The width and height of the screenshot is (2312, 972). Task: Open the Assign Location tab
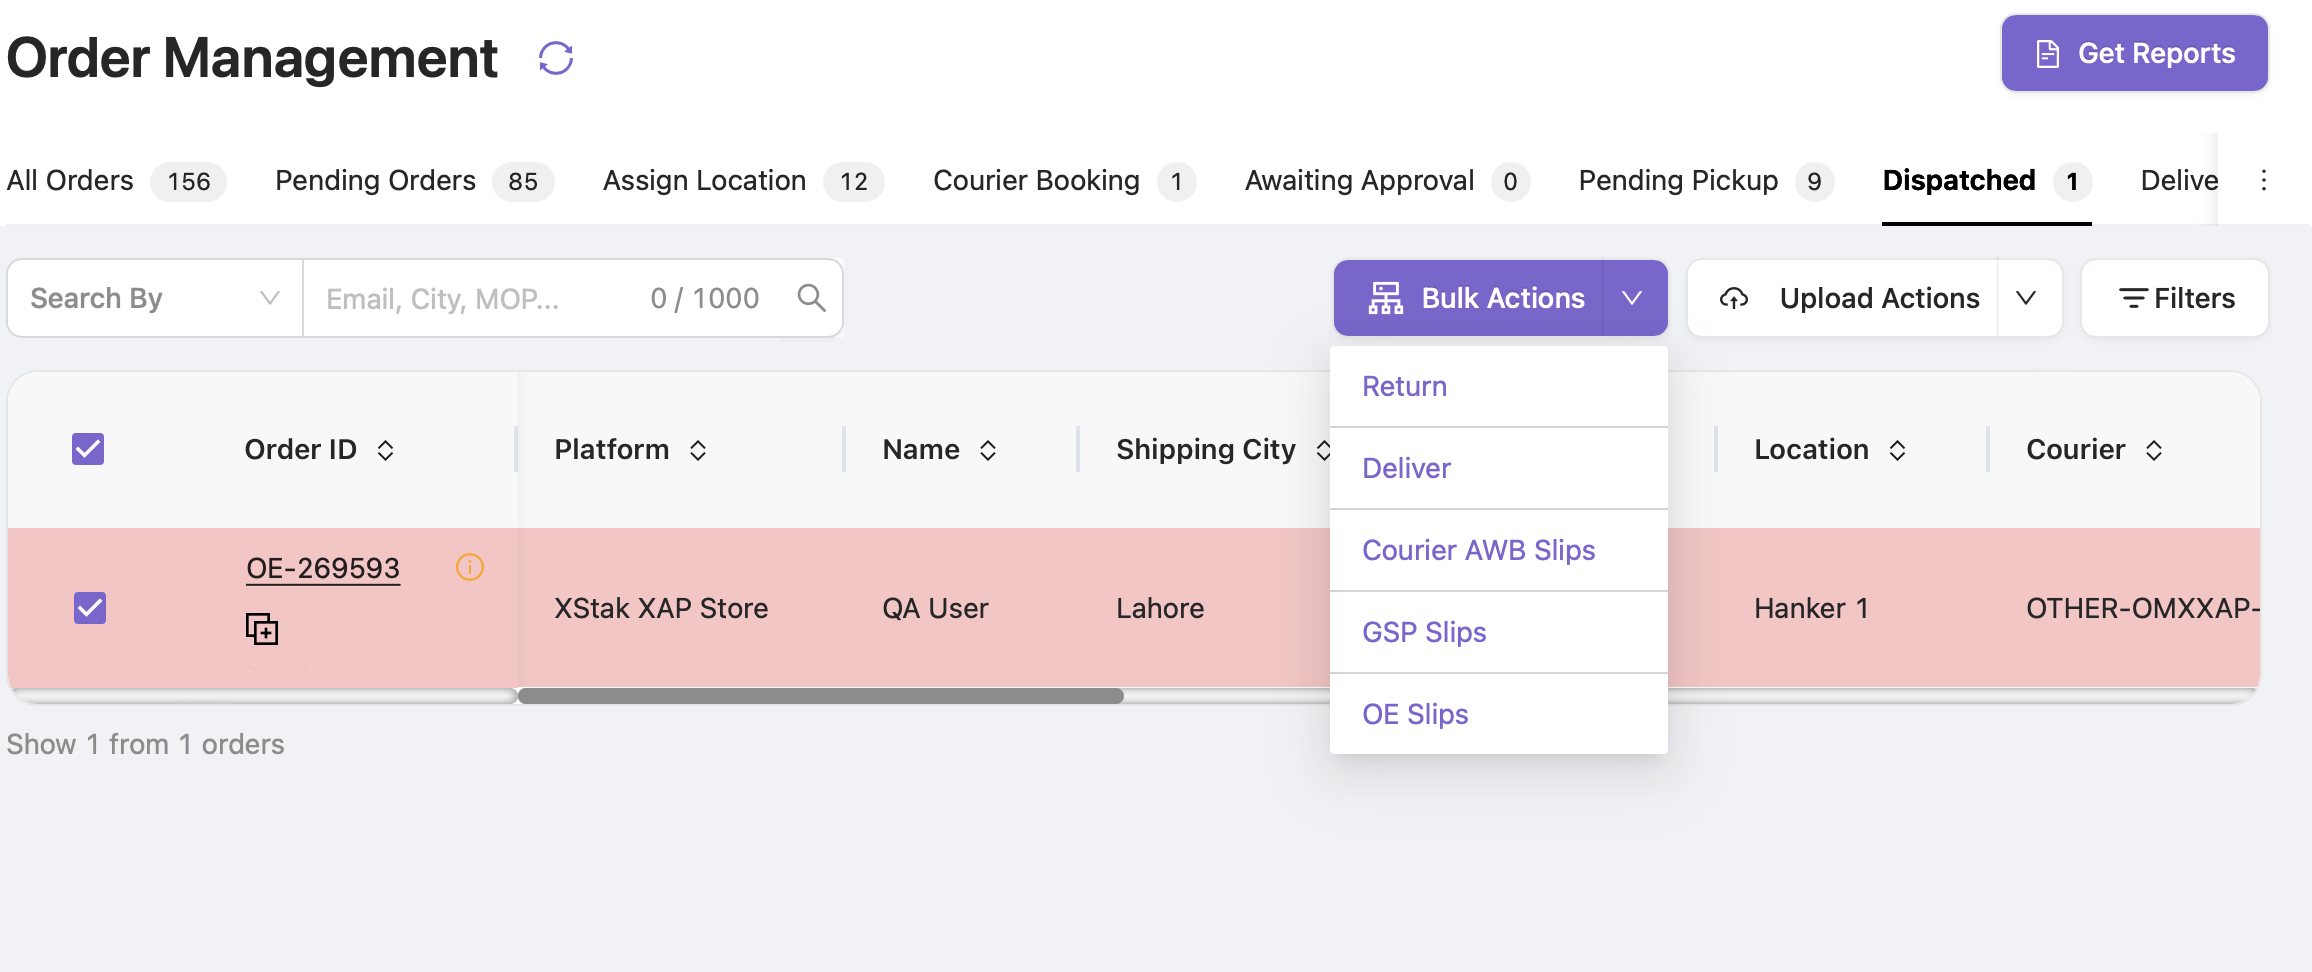[x=743, y=181]
